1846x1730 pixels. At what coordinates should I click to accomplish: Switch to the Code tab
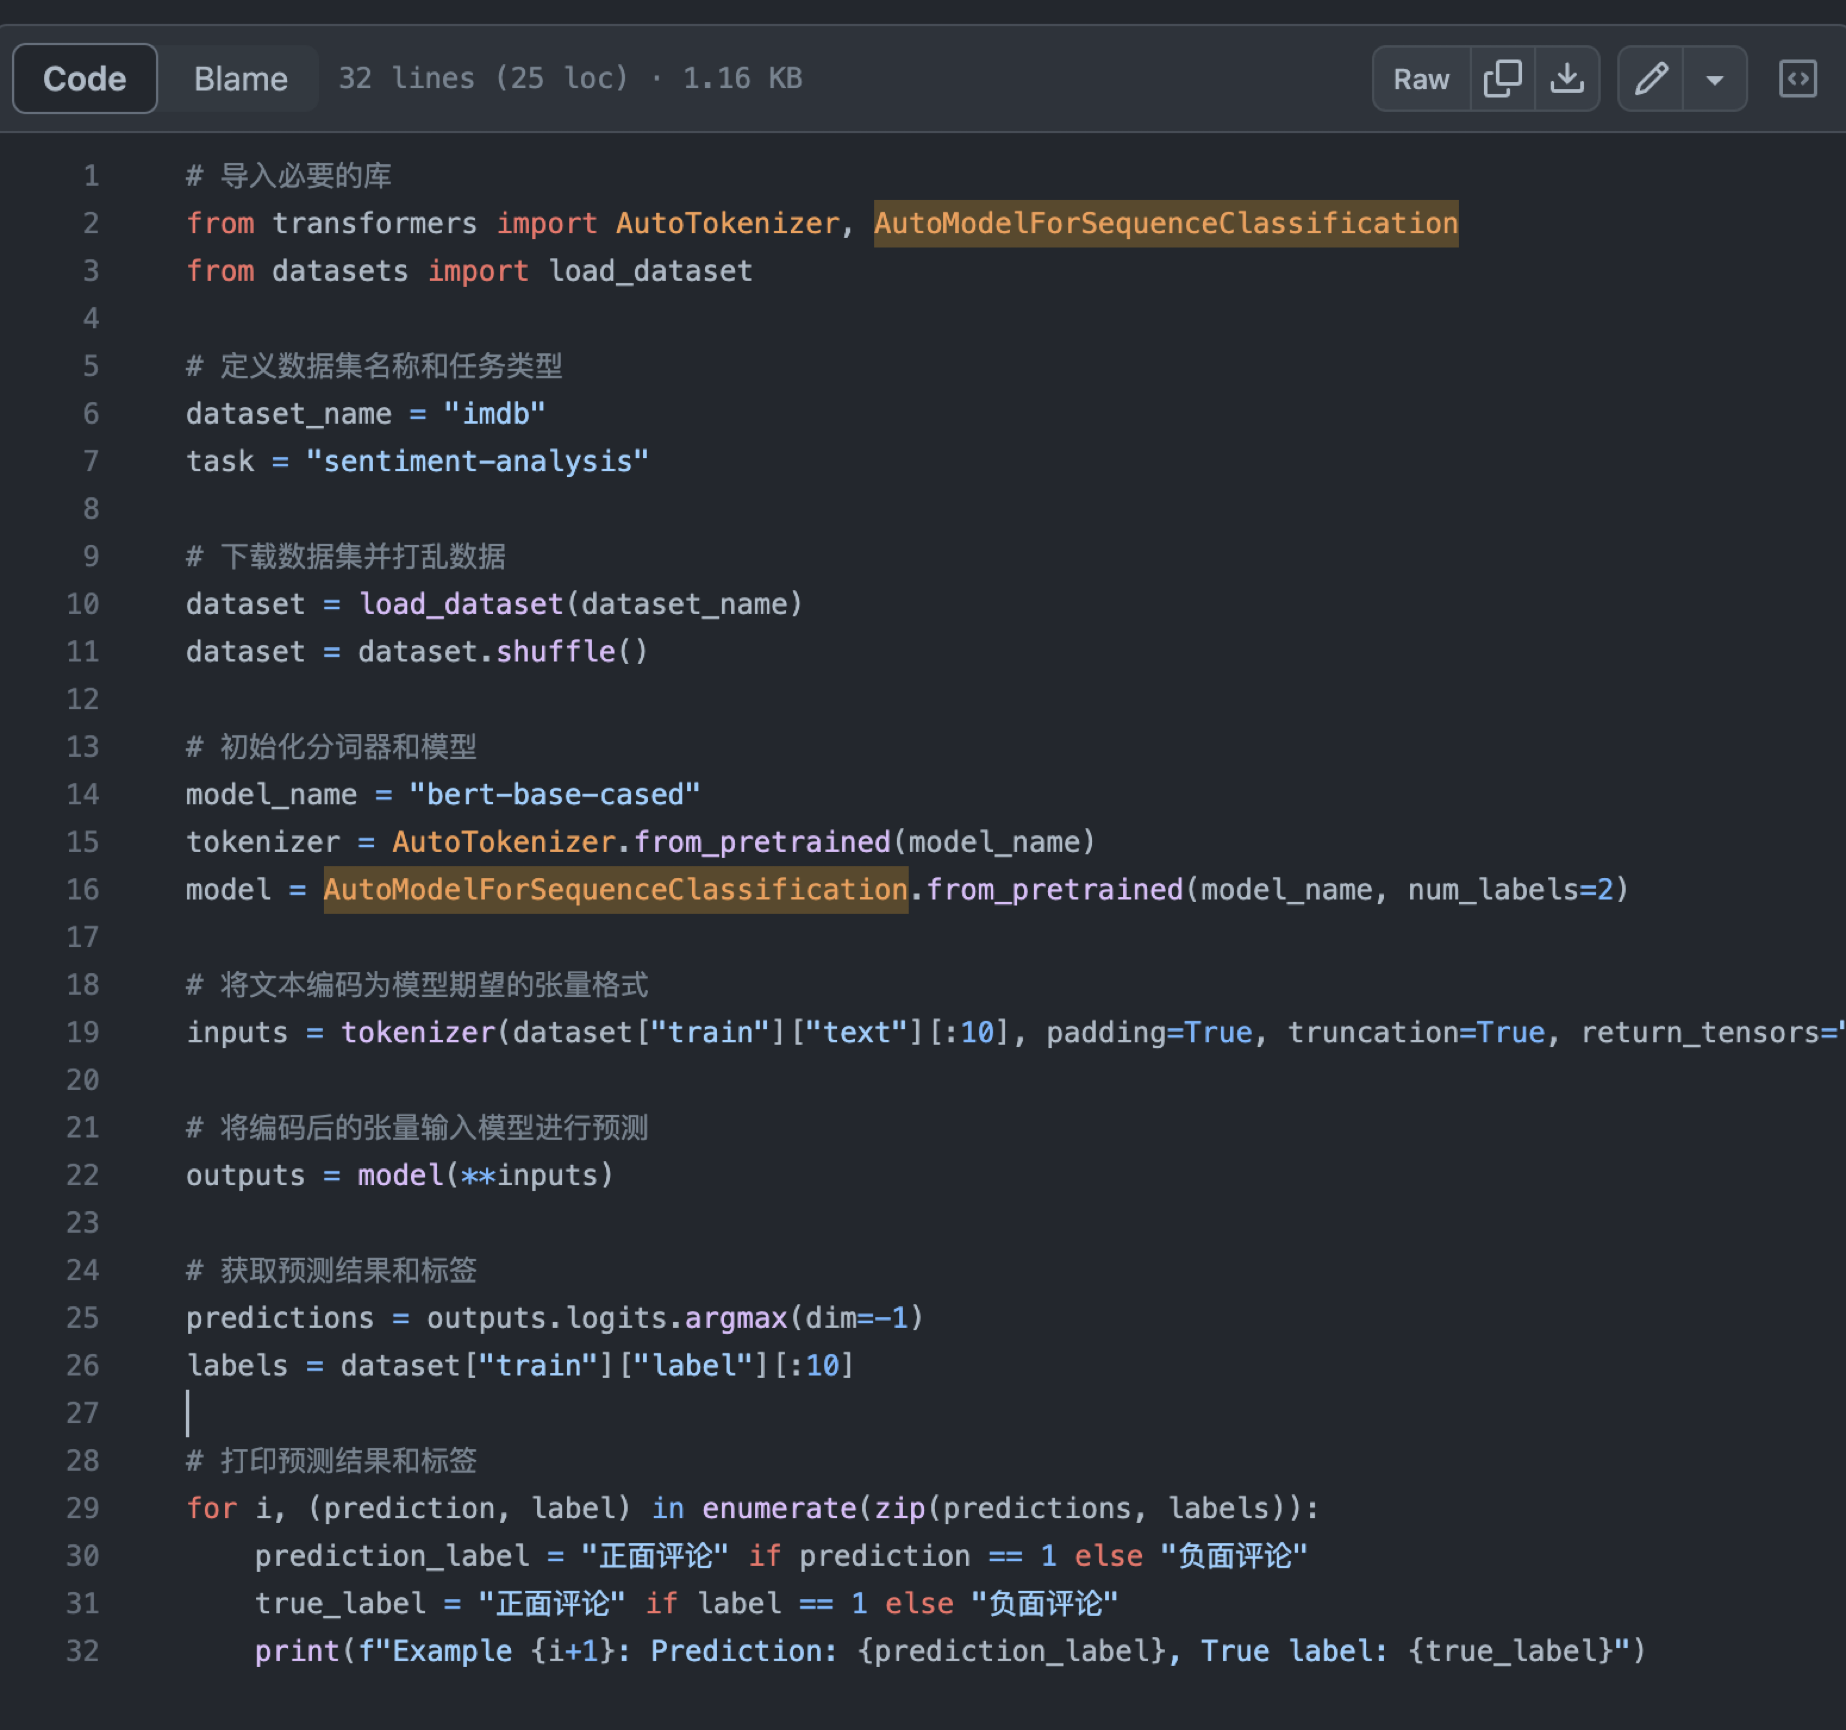pyautogui.click(x=85, y=79)
